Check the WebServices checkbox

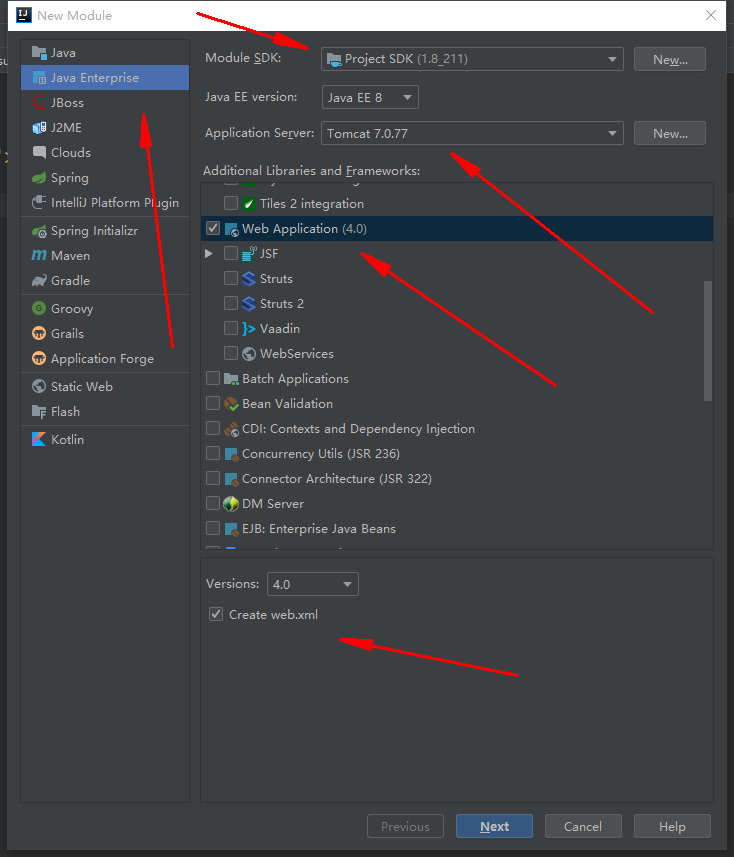[231, 354]
